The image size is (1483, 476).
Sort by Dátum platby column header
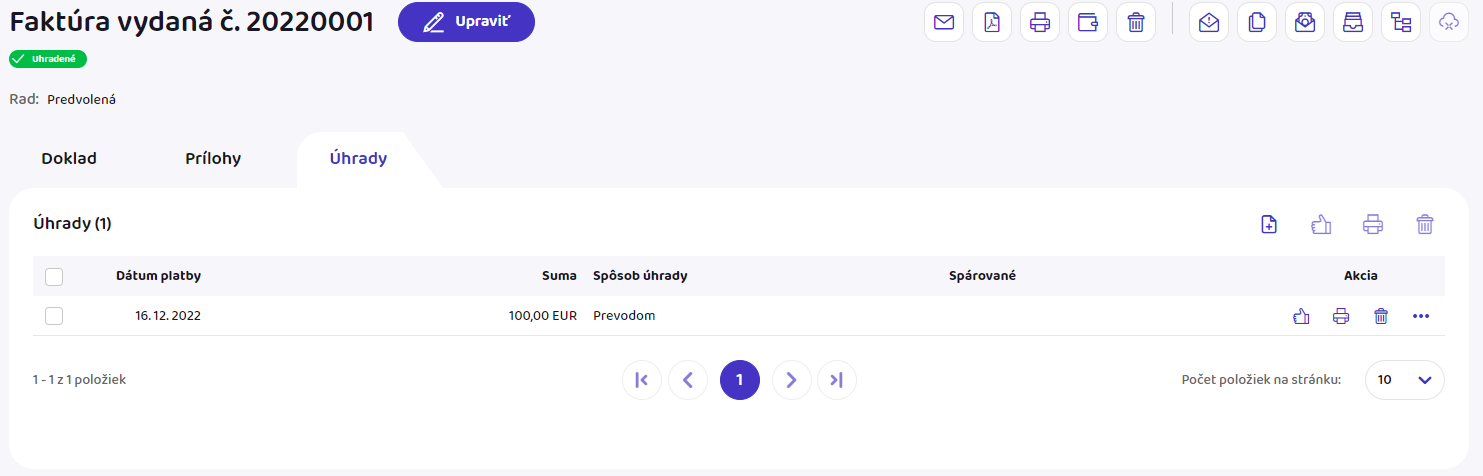point(158,276)
